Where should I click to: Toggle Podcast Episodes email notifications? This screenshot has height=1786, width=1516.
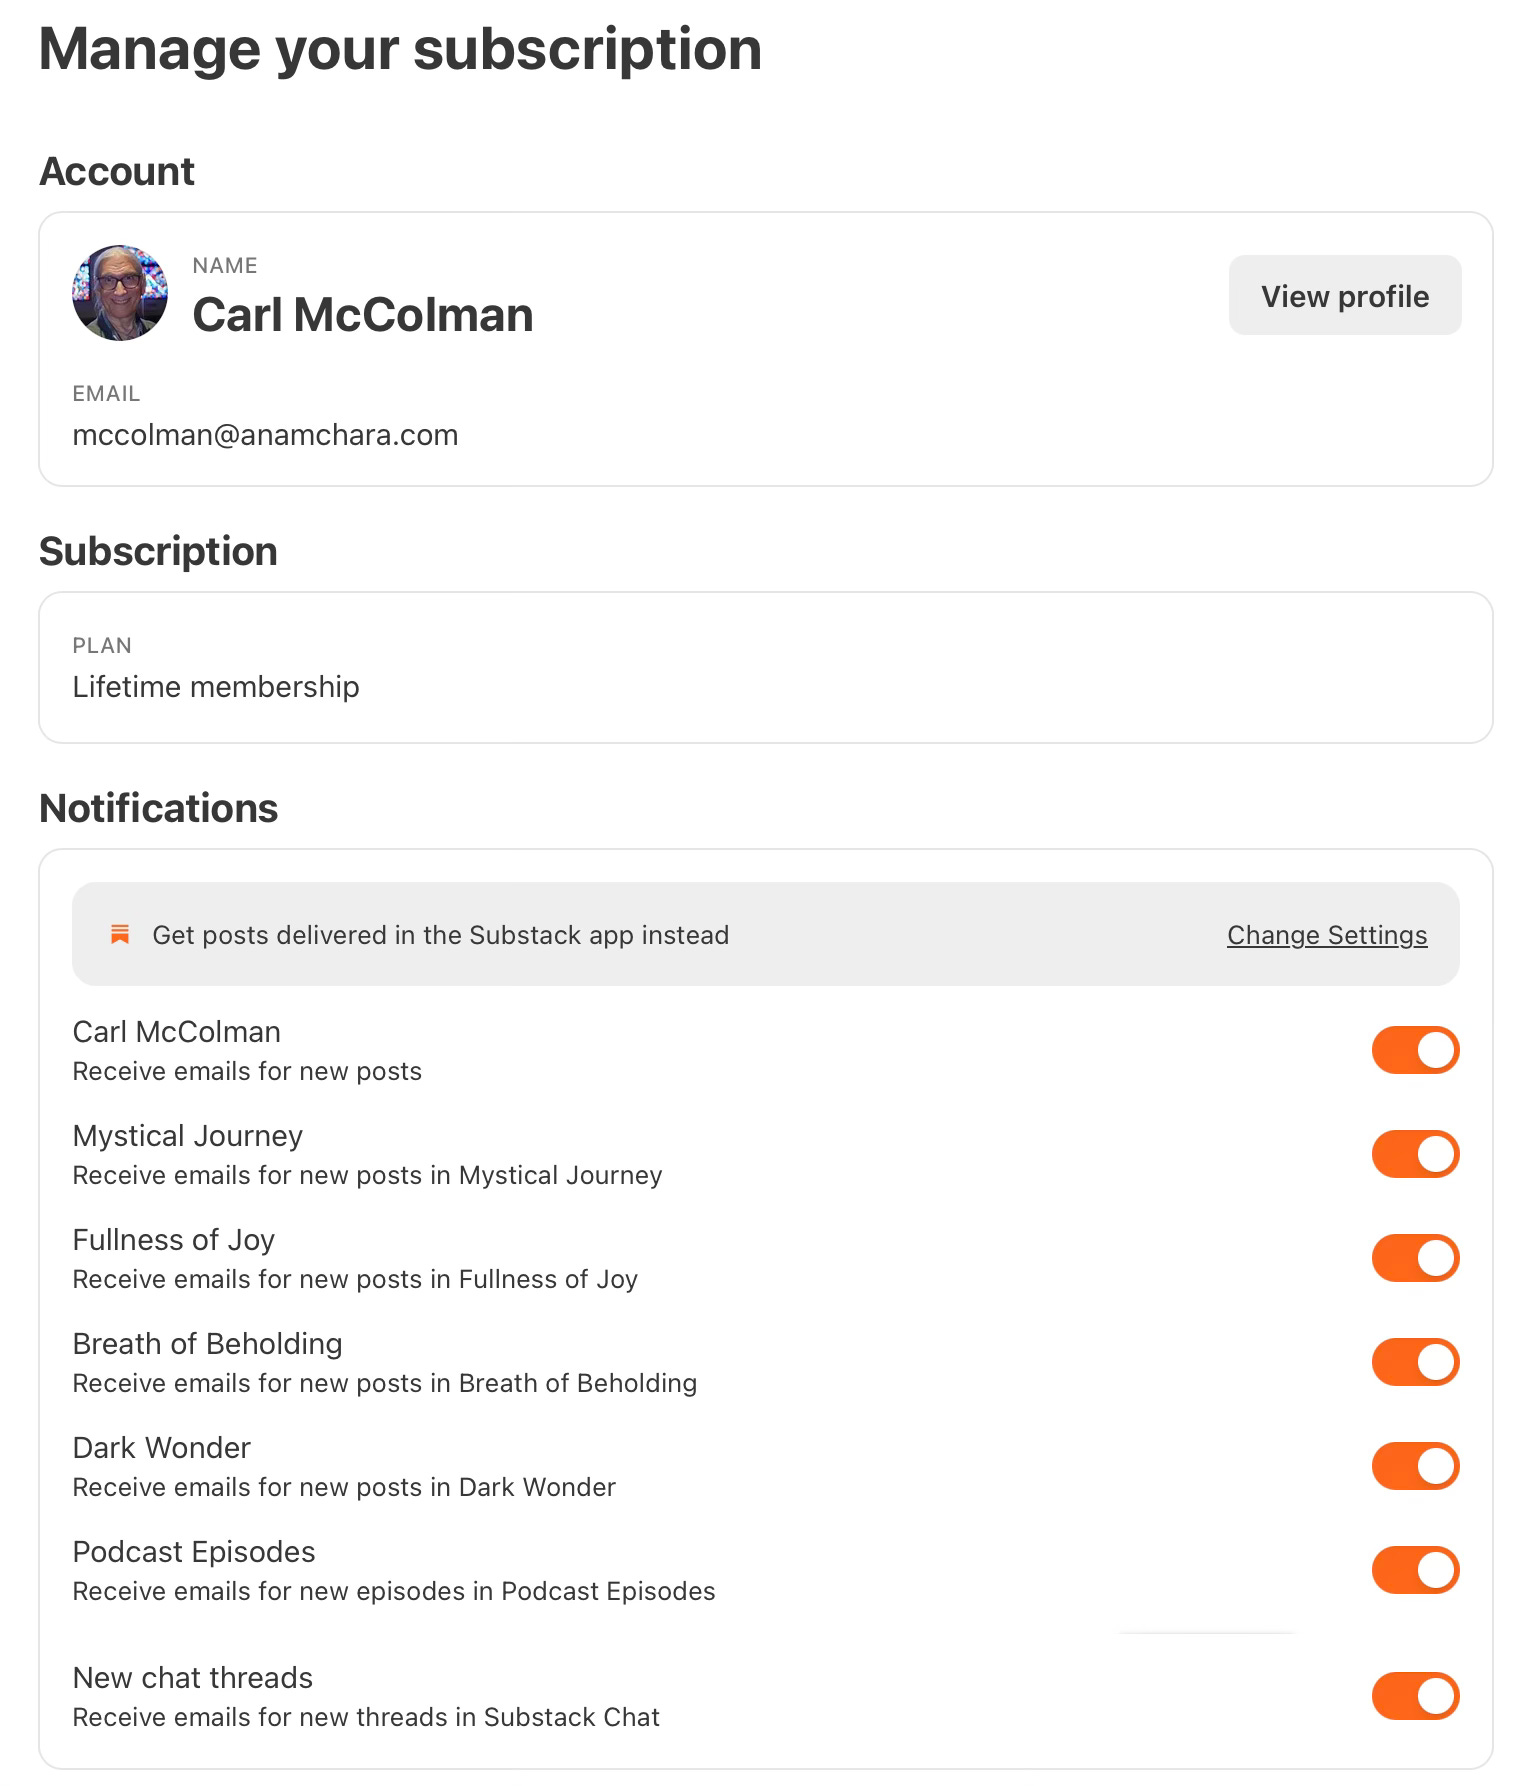[x=1415, y=1570]
